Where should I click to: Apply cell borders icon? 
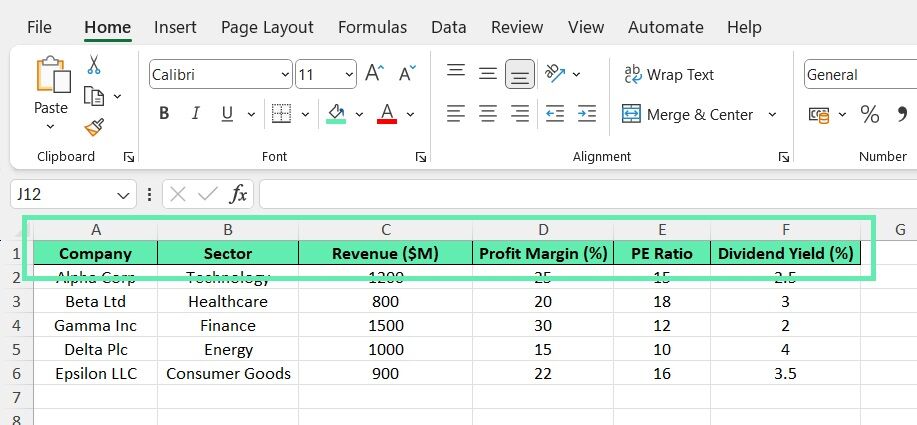click(281, 114)
